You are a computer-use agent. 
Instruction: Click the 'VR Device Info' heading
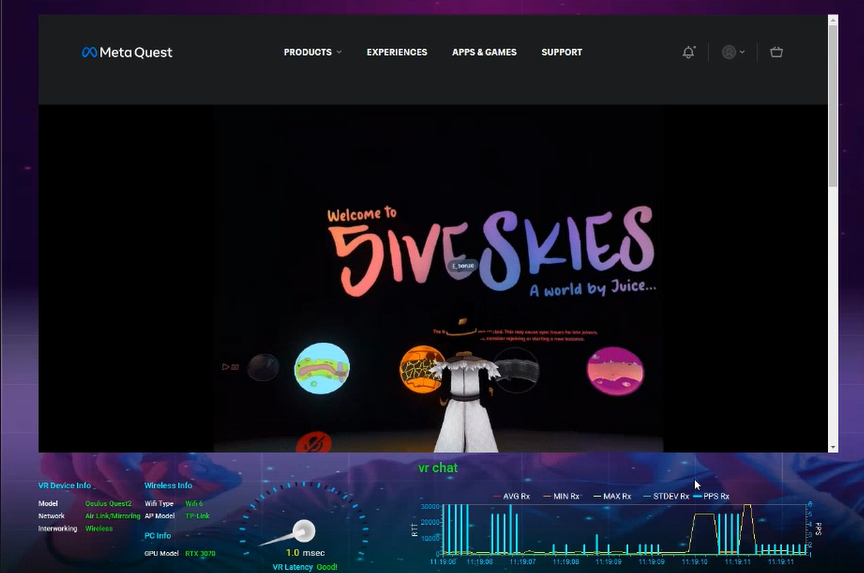(x=64, y=485)
